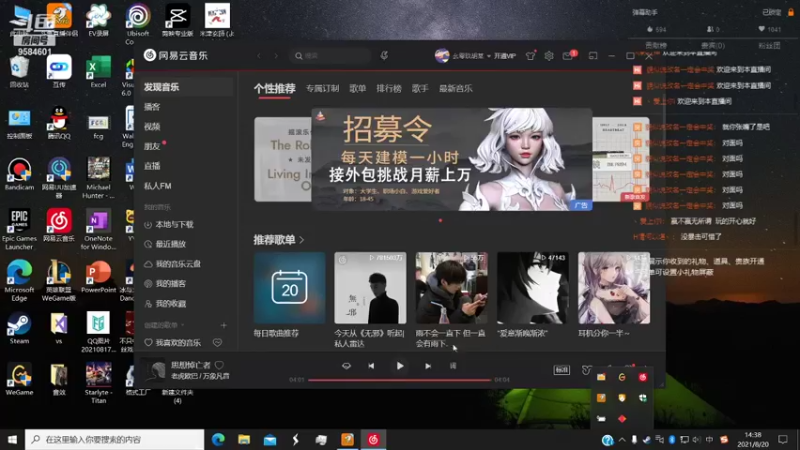Click the music search box
800x450 pixels.
(331, 56)
